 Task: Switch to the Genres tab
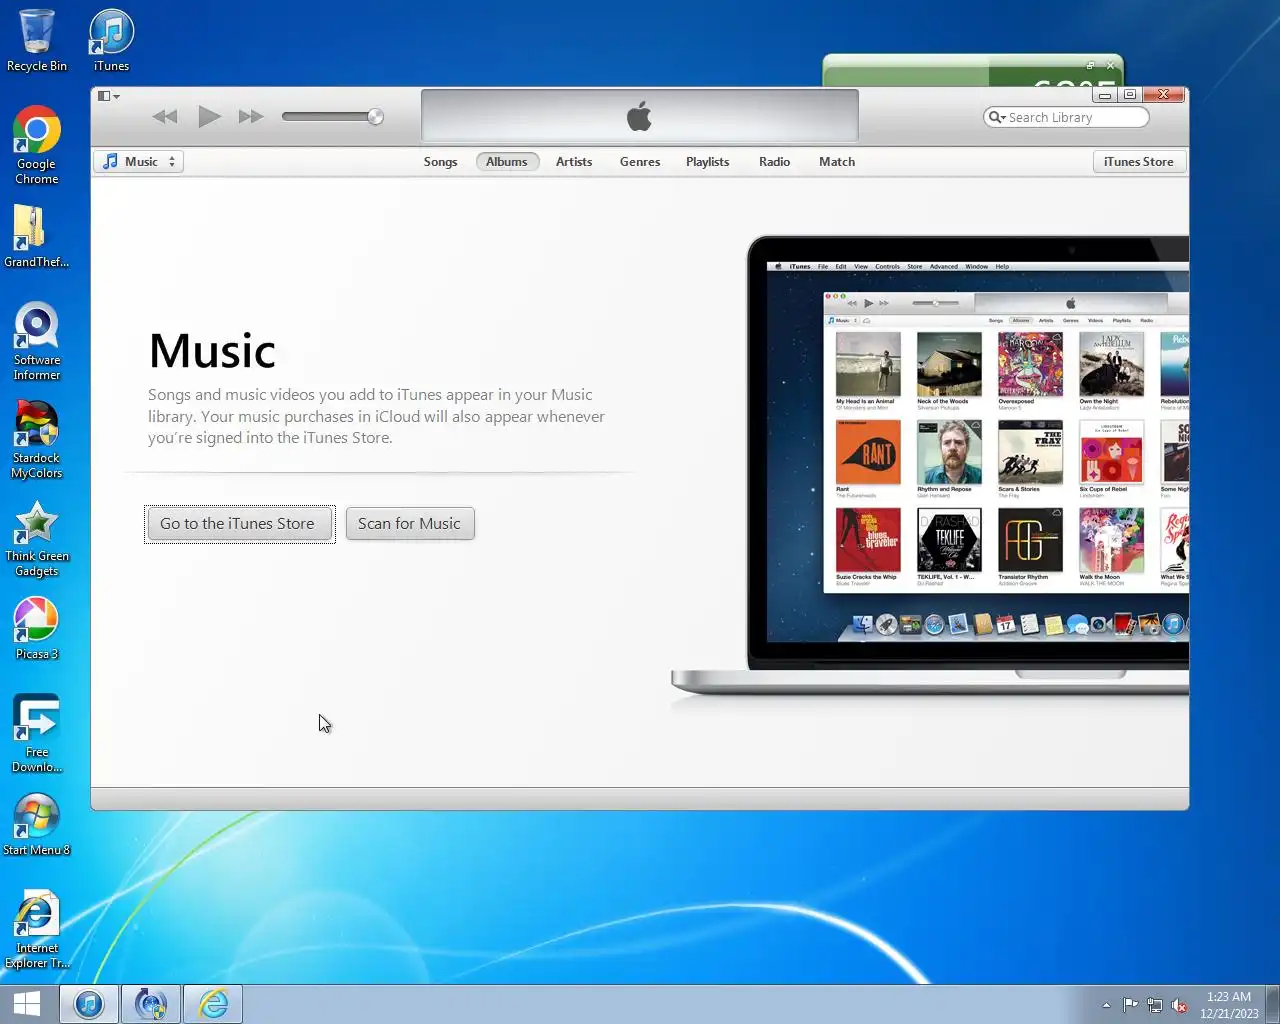[640, 162]
